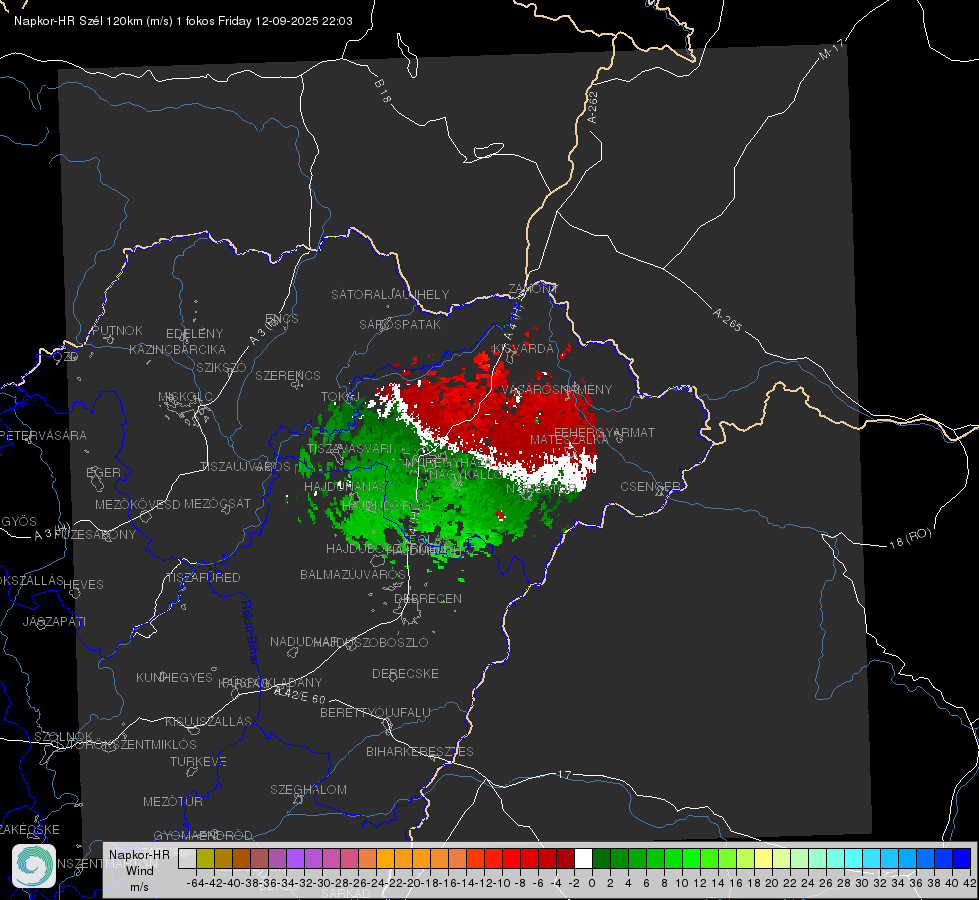
Task: Click the MEZŐKÖVESD city label
Action: (x=137, y=504)
